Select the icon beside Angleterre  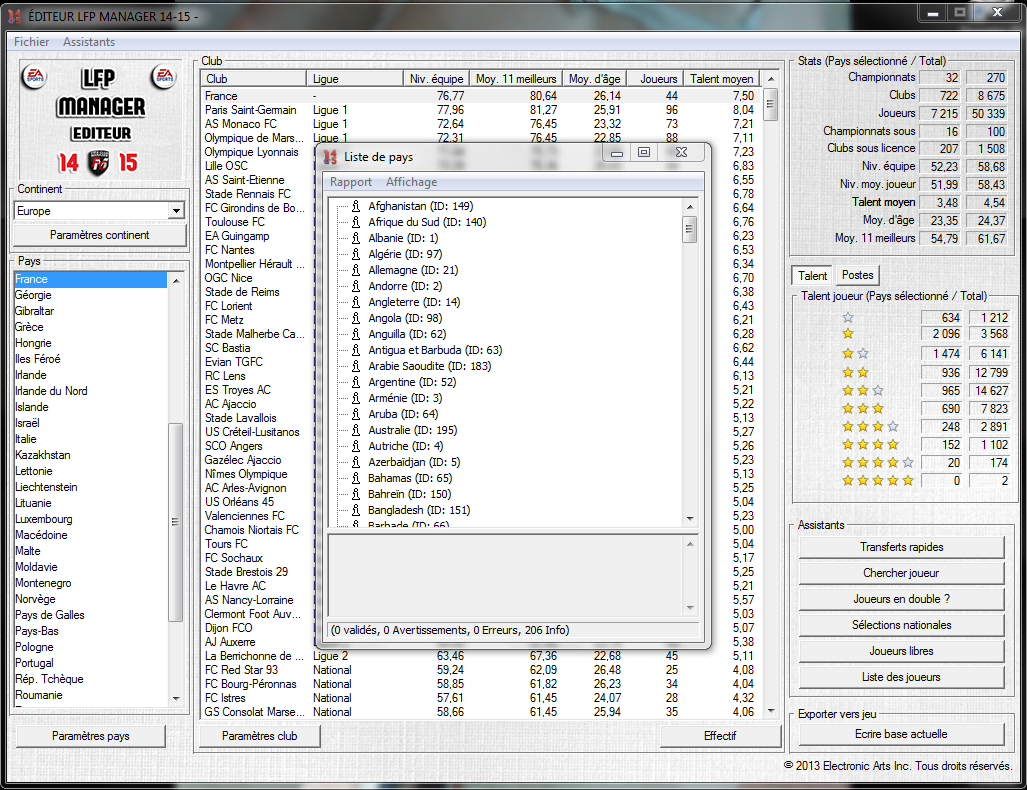356,302
